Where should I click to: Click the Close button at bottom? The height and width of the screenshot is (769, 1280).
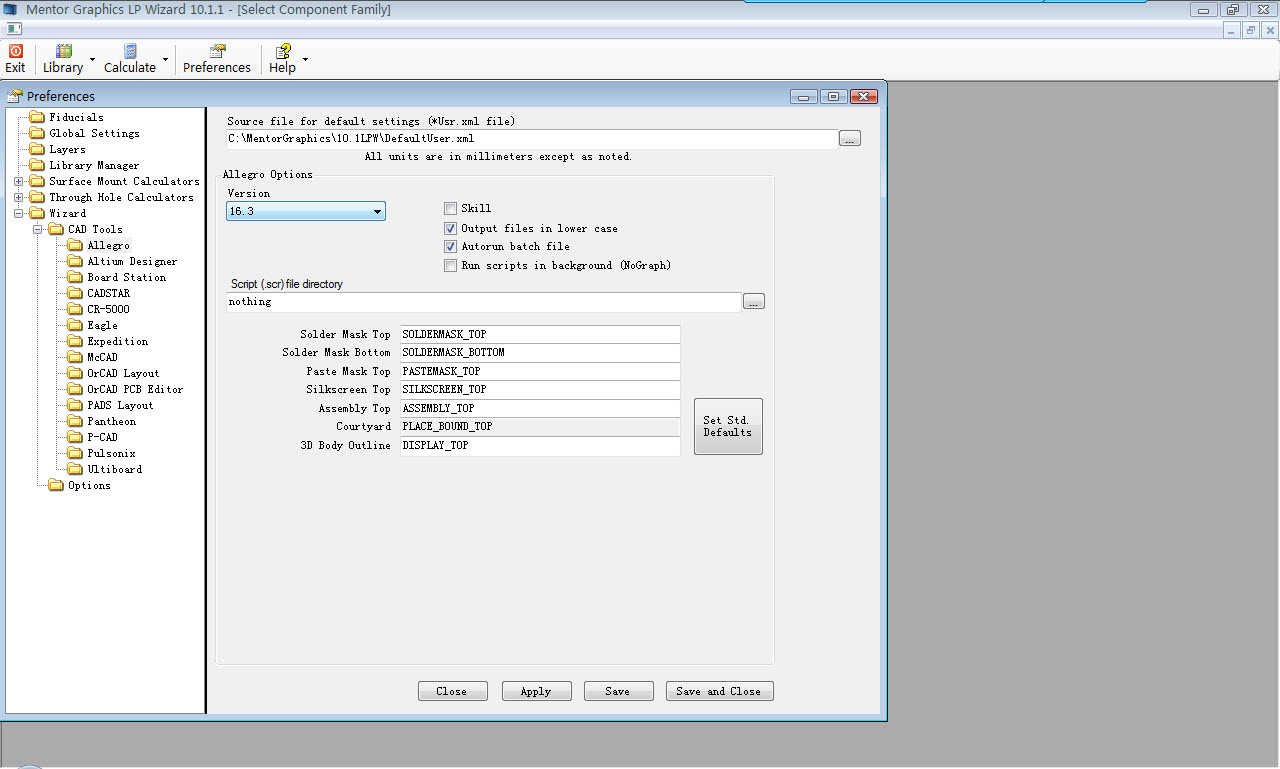coord(453,691)
